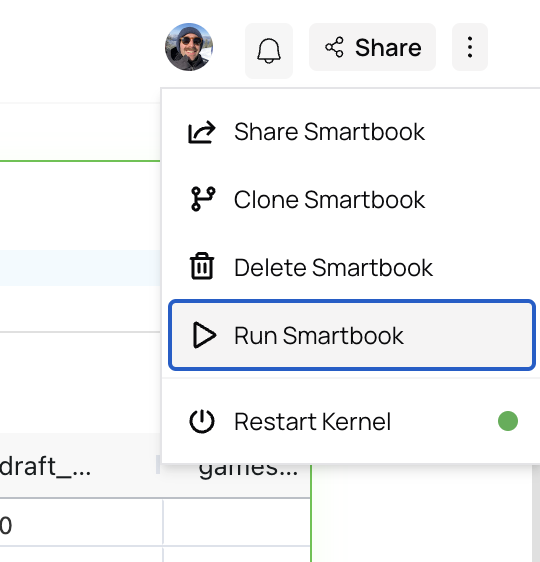Open the user profile avatar

[x=189, y=47]
